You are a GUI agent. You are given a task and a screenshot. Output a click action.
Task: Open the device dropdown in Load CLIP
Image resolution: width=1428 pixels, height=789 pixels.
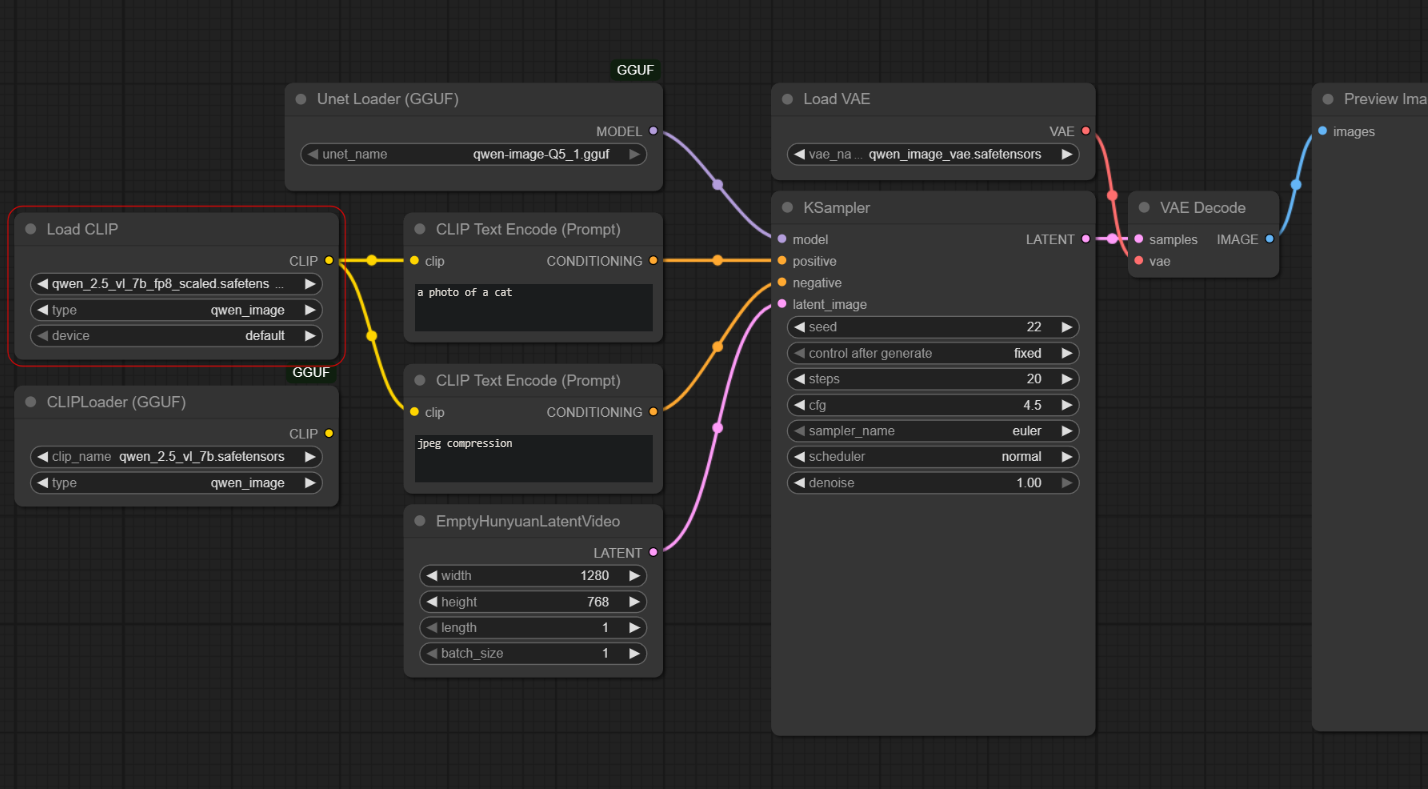177,335
